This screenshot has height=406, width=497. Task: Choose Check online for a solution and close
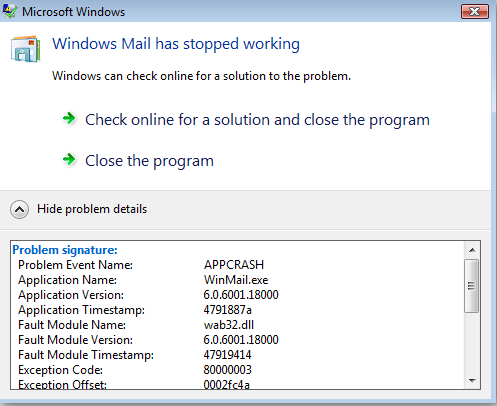[x=257, y=120]
